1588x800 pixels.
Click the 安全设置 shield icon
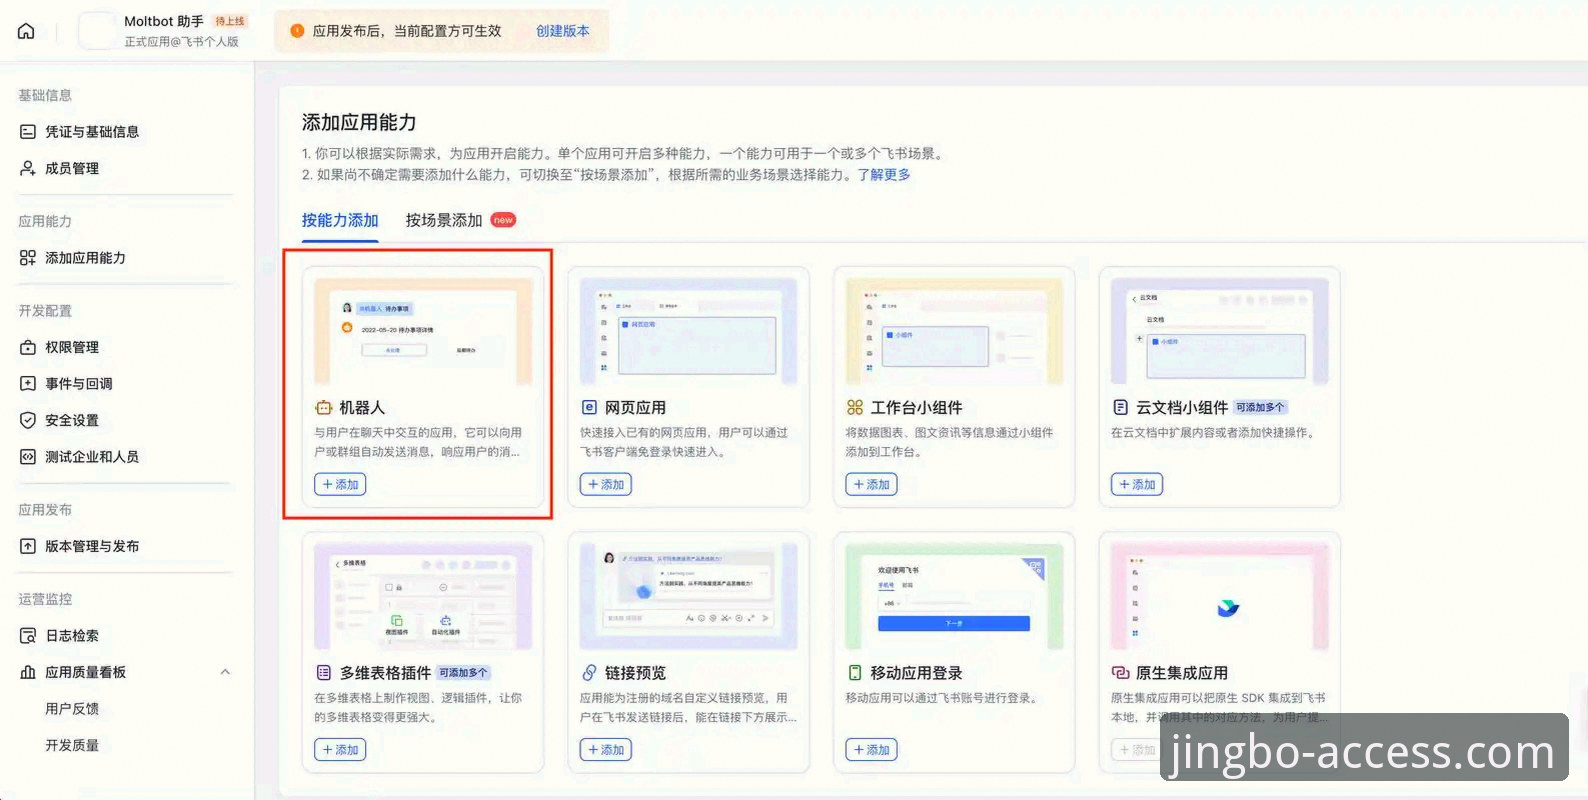click(x=28, y=420)
